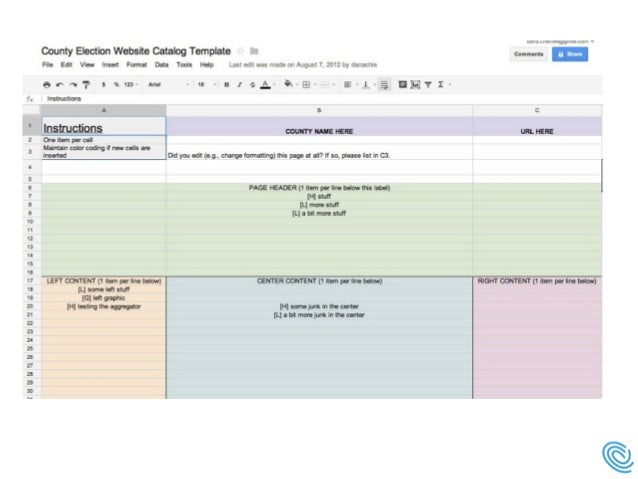Image resolution: width=638 pixels, height=479 pixels.
Task: Select column B header
Action: [319, 110]
